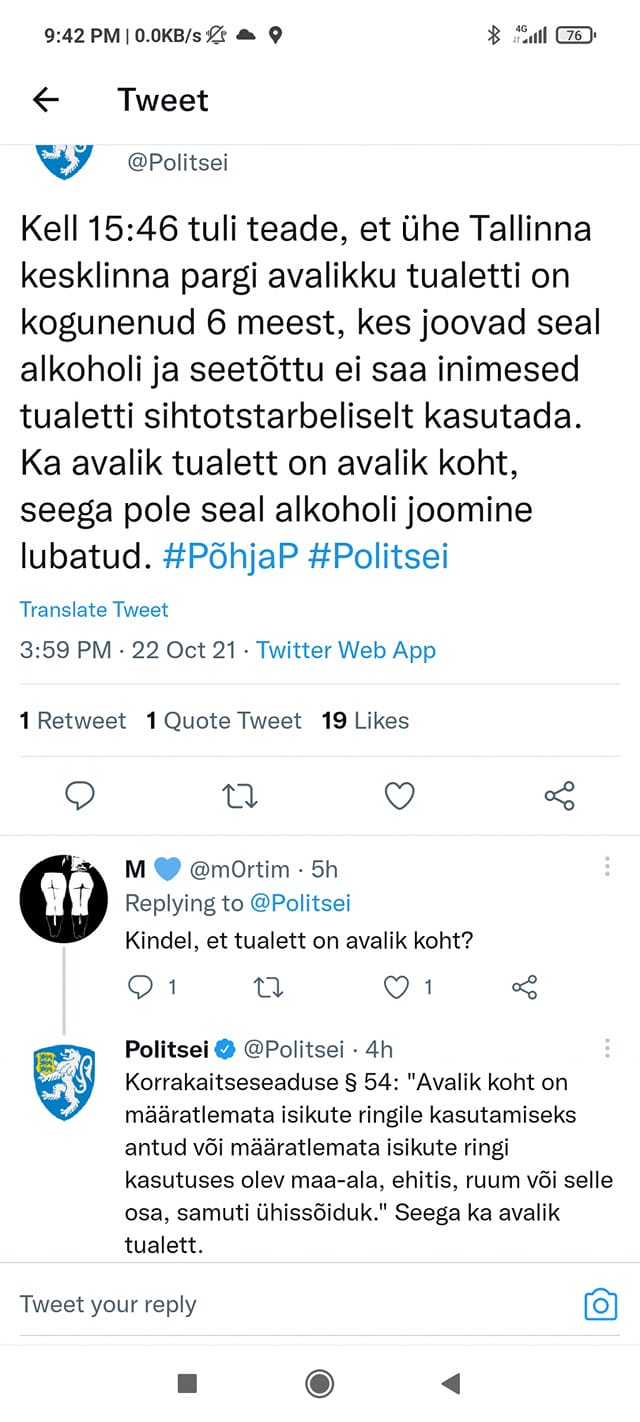Reply to the main tweet via speech bubble icon
The height and width of the screenshot is (1422, 640).
[80, 795]
